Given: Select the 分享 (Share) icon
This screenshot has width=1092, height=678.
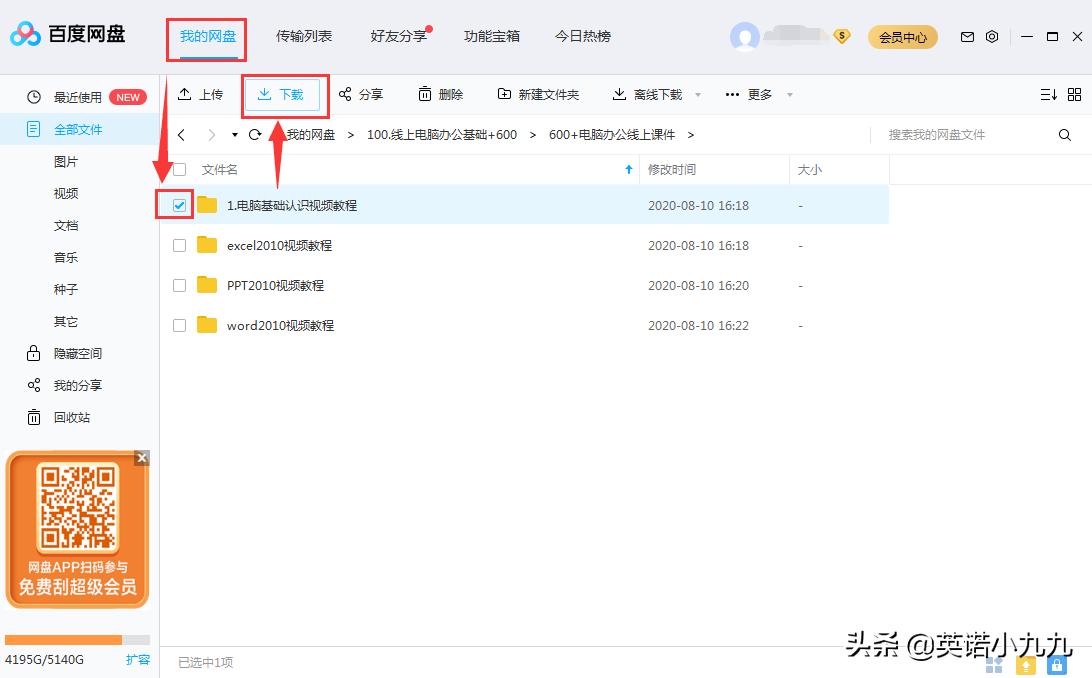Looking at the screenshot, I should coord(361,95).
